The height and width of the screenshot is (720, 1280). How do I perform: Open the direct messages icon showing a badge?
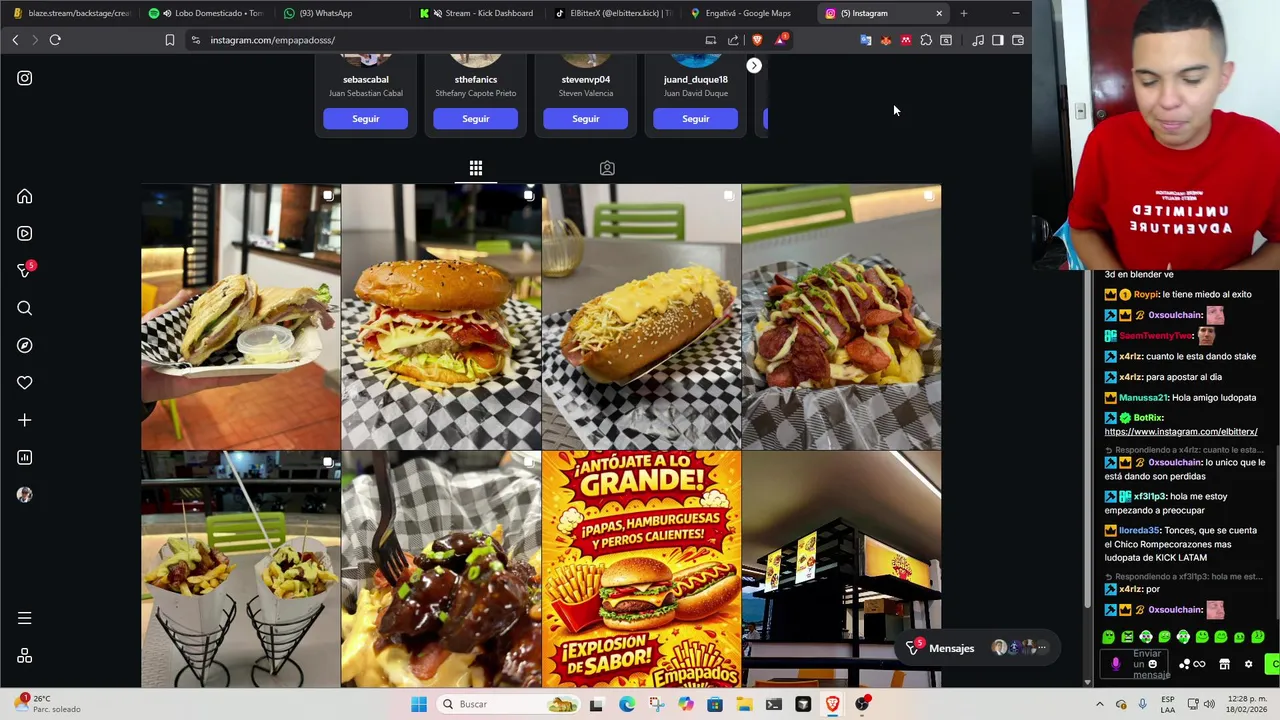pyautogui.click(x=25, y=270)
